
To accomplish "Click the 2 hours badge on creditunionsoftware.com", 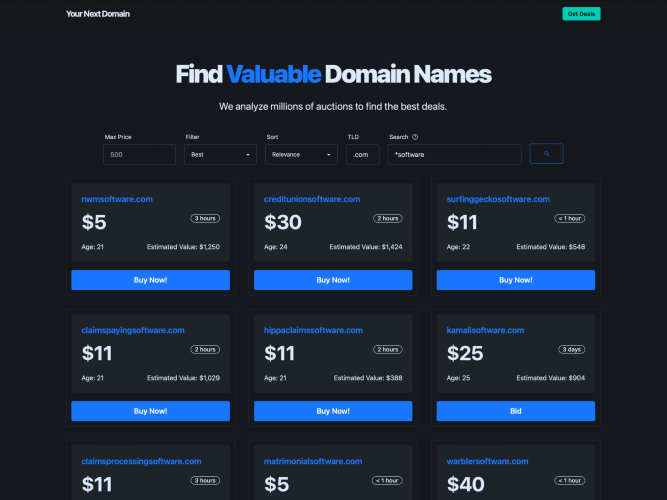I will (388, 218).
